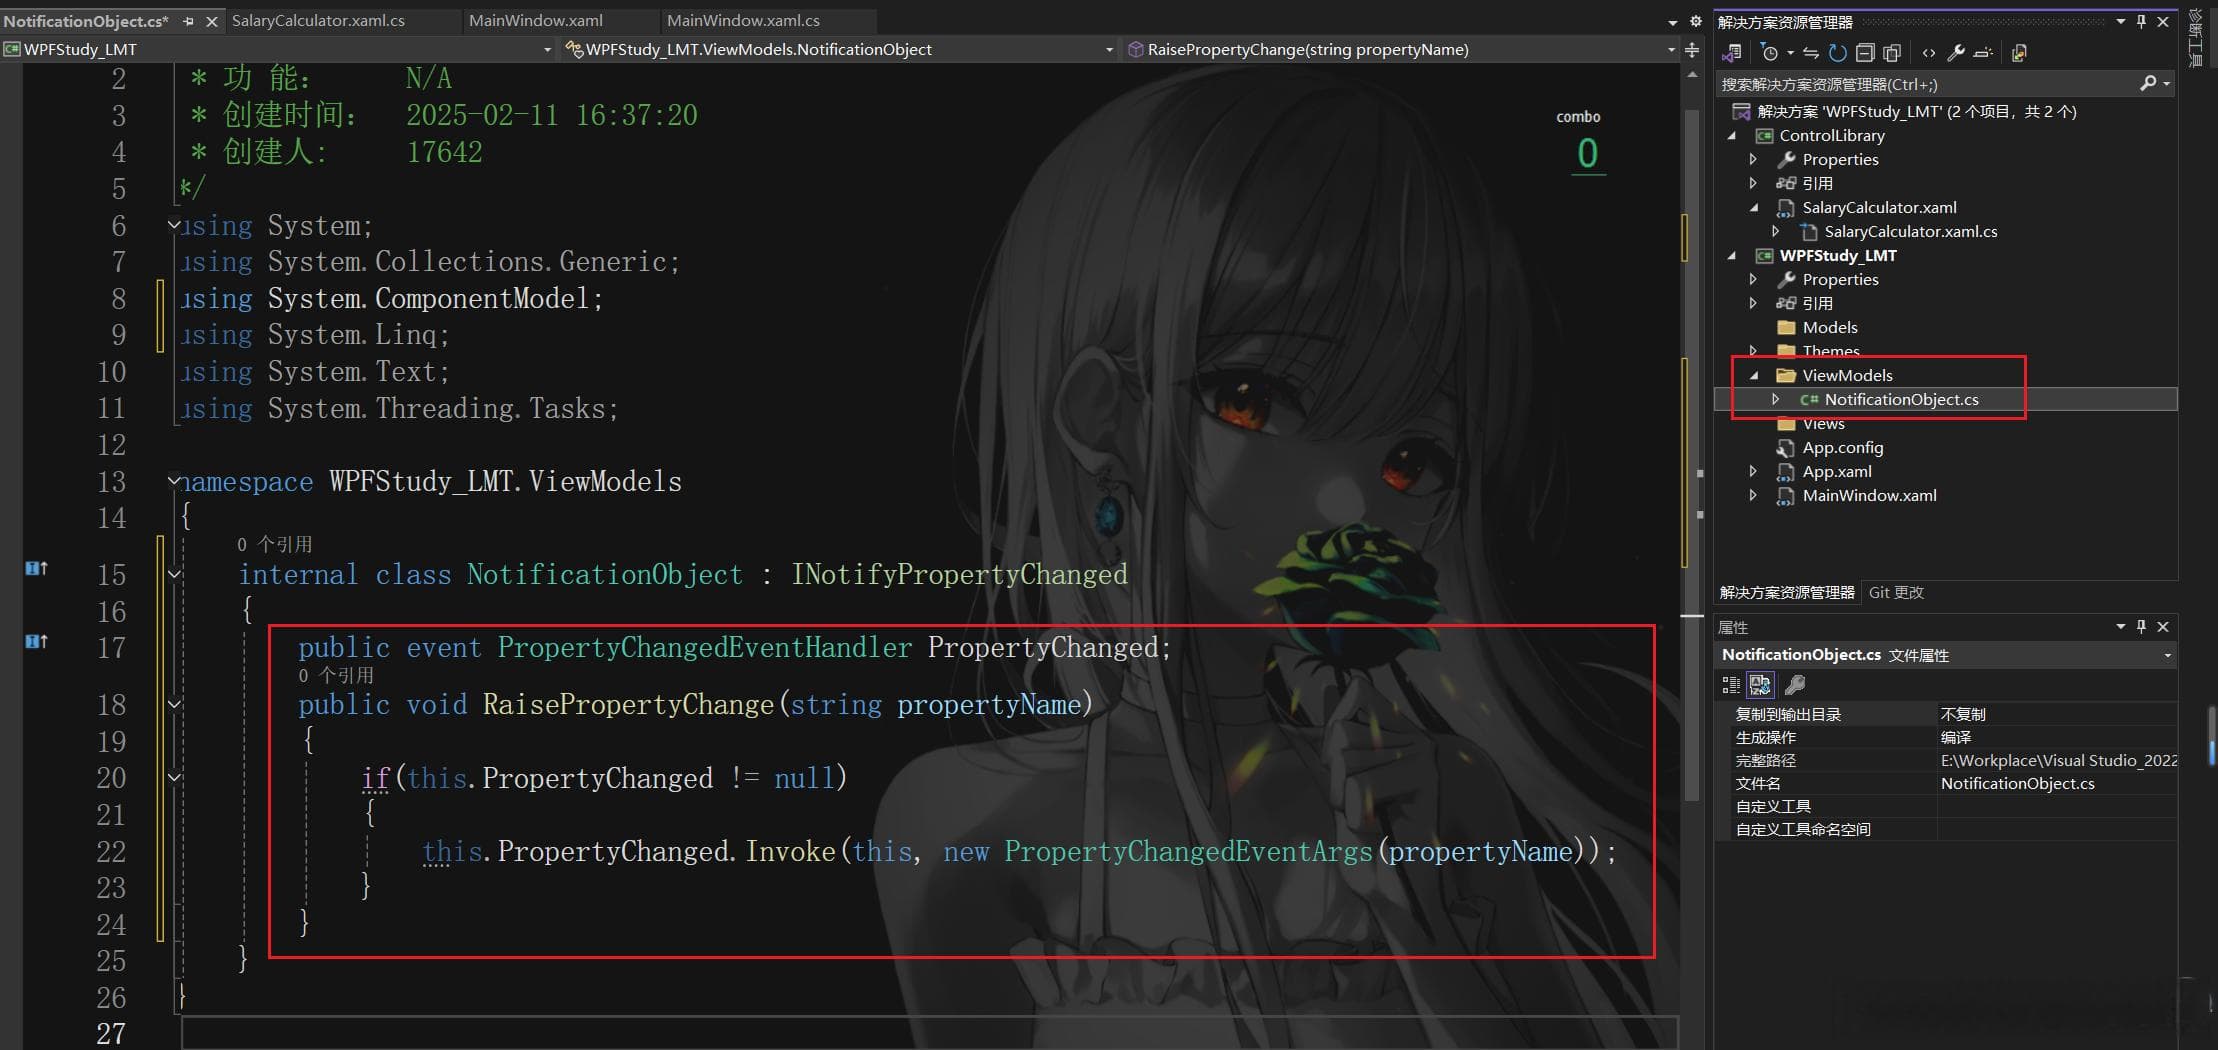Open Properties panel window options dropdown arrow
The height and width of the screenshot is (1050, 2218).
tap(2120, 626)
